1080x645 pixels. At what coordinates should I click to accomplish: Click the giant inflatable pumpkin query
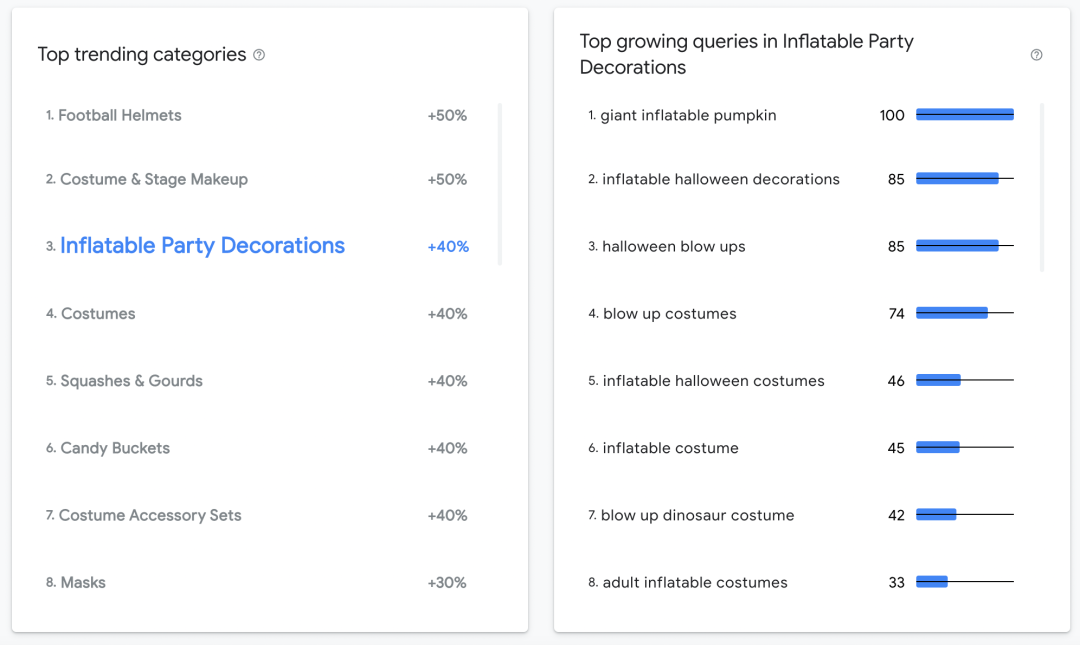(x=688, y=115)
